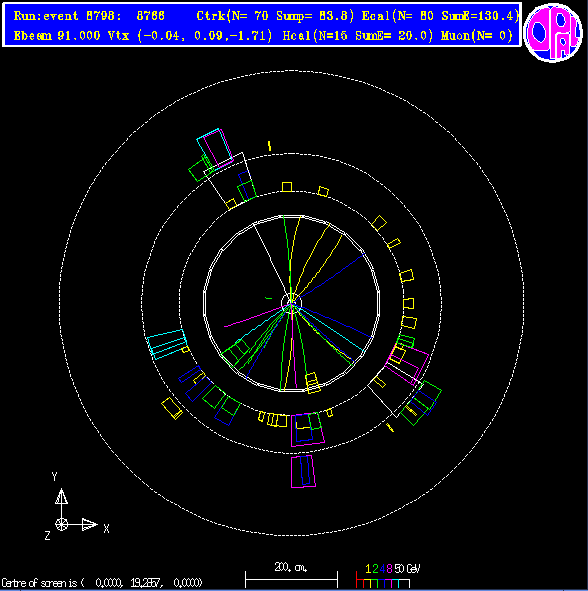The width and height of the screenshot is (588, 591).
Task: Click the Z axis circle marker
Action: coord(61,524)
